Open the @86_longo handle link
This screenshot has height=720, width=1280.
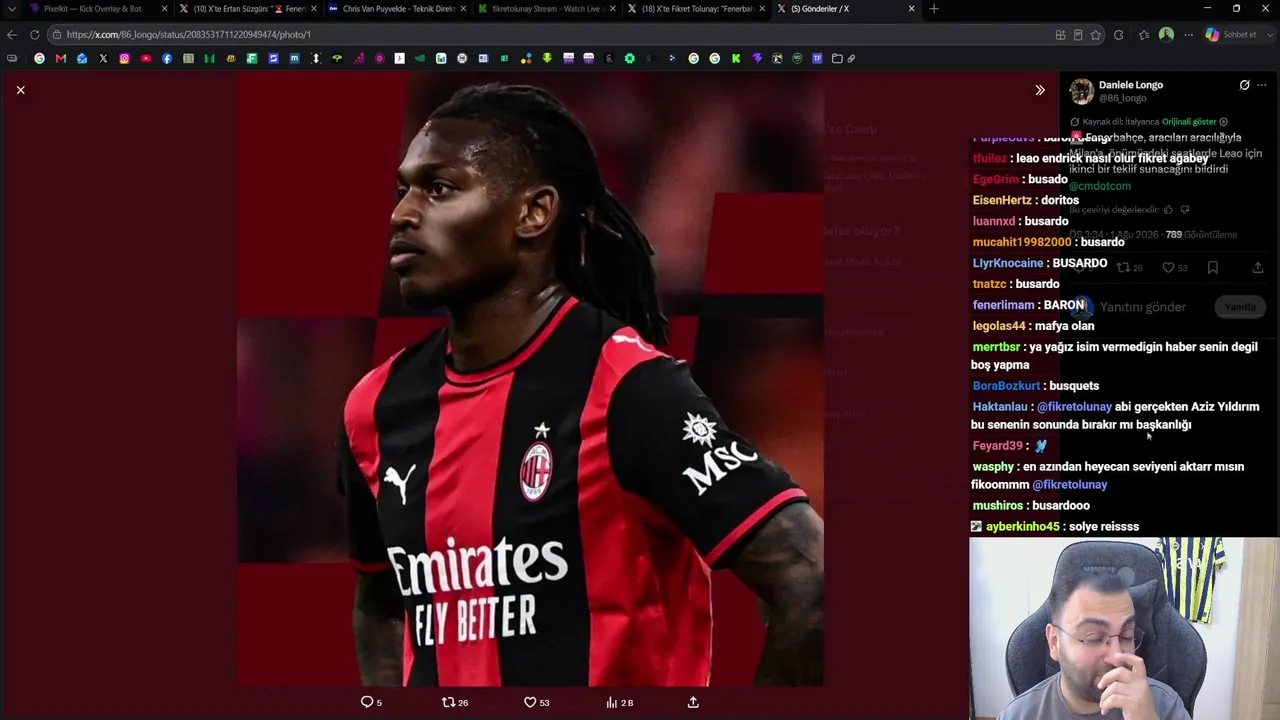click(x=1123, y=98)
